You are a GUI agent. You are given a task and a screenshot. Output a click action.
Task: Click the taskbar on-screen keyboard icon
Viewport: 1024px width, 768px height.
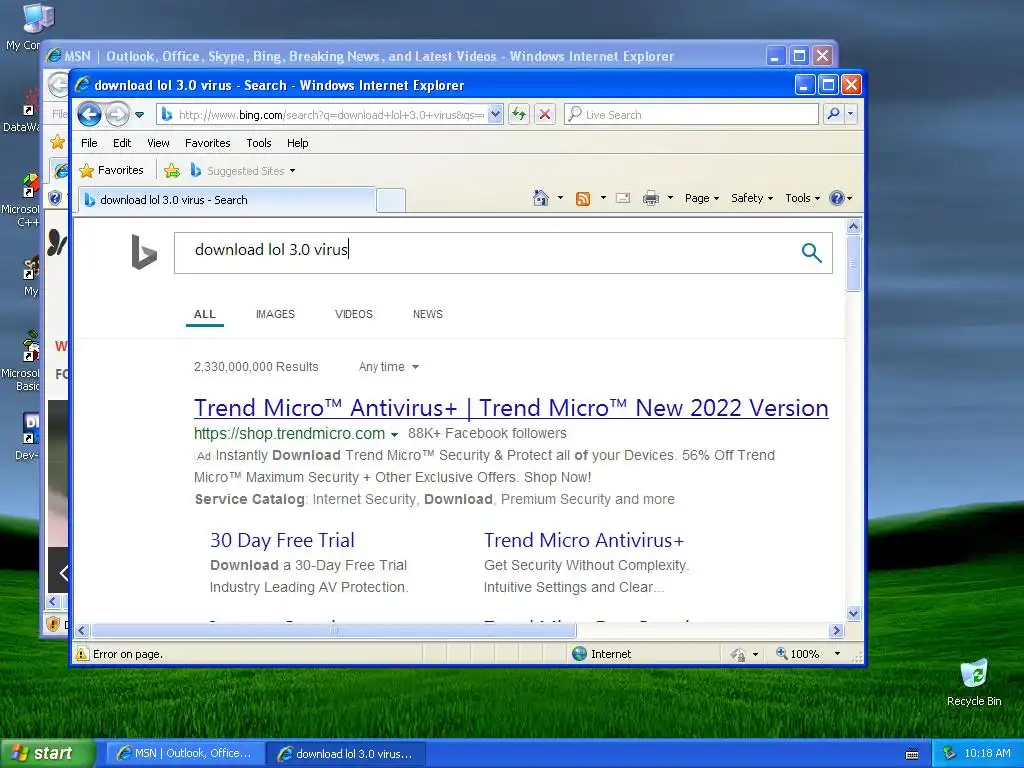click(912, 754)
